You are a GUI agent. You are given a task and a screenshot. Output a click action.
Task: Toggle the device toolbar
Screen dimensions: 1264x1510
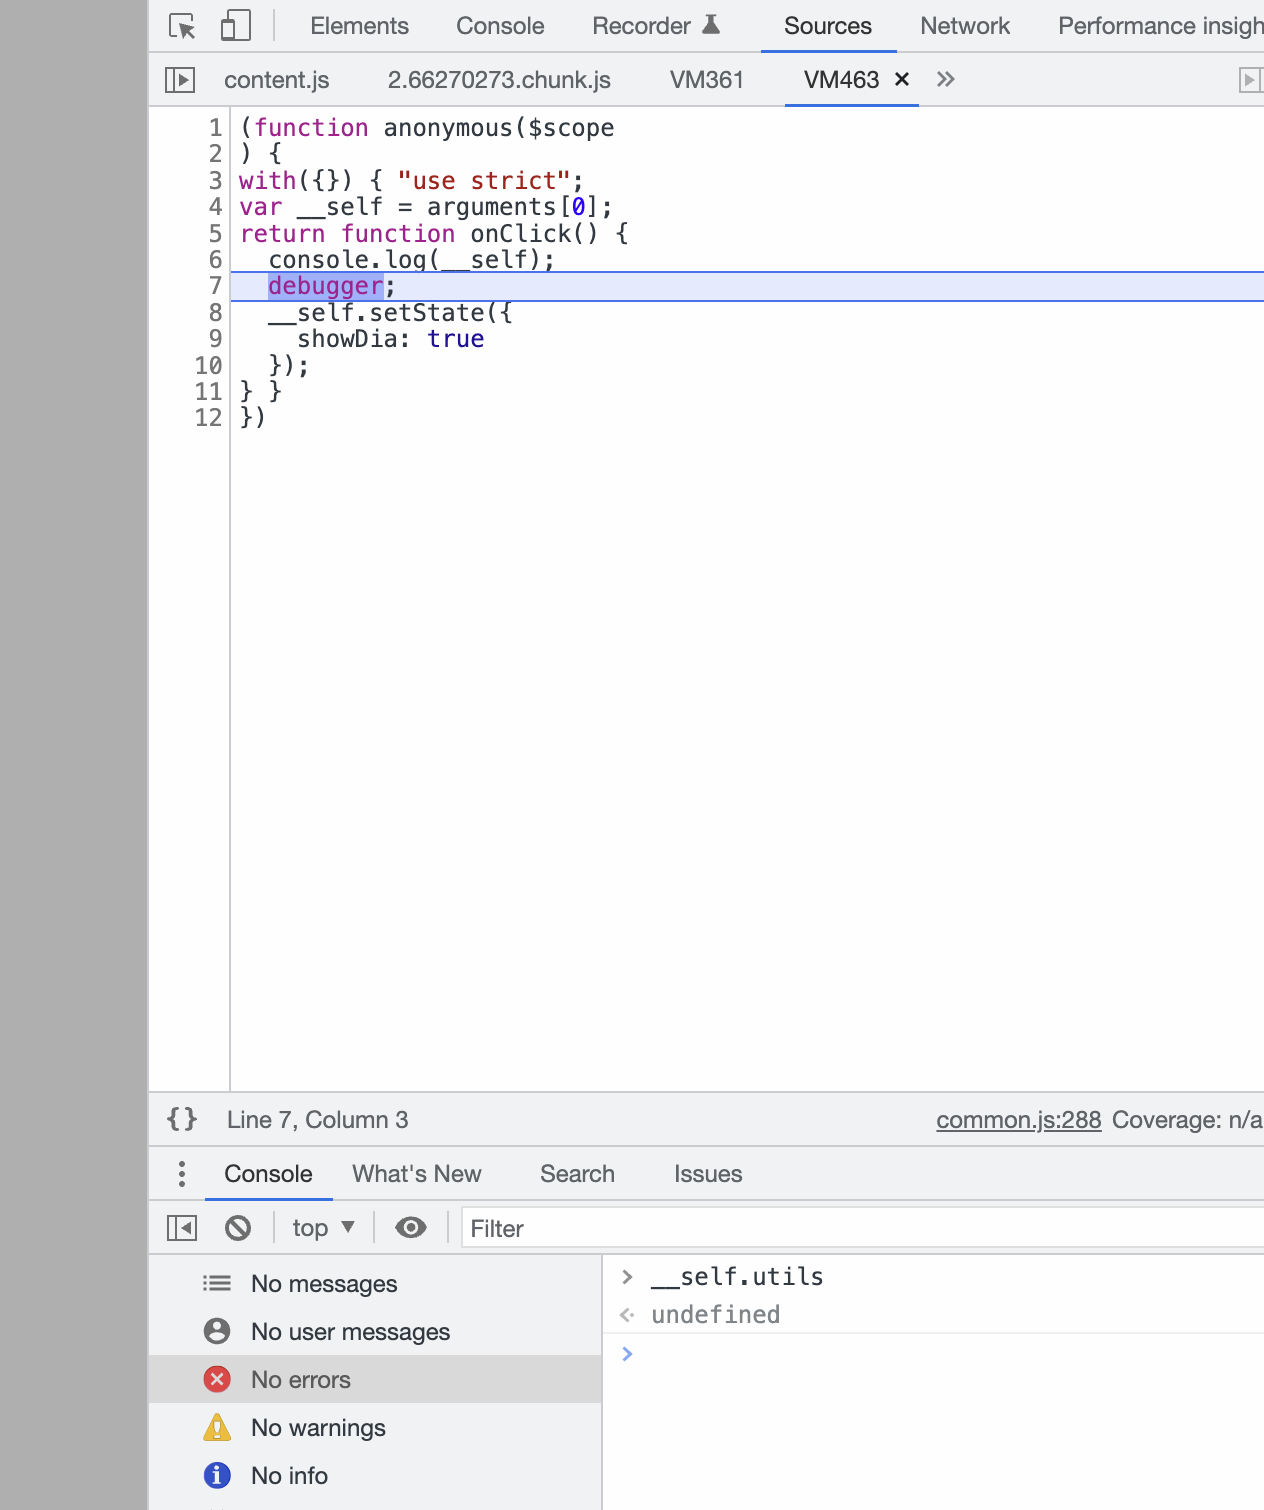pos(234,25)
